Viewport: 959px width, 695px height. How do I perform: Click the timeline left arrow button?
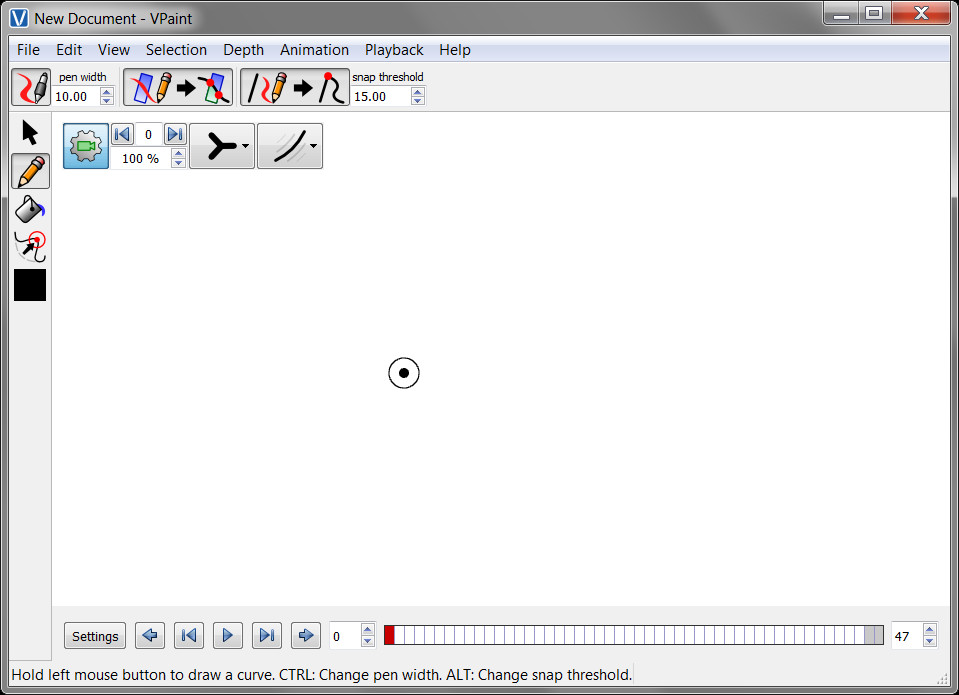(150, 636)
